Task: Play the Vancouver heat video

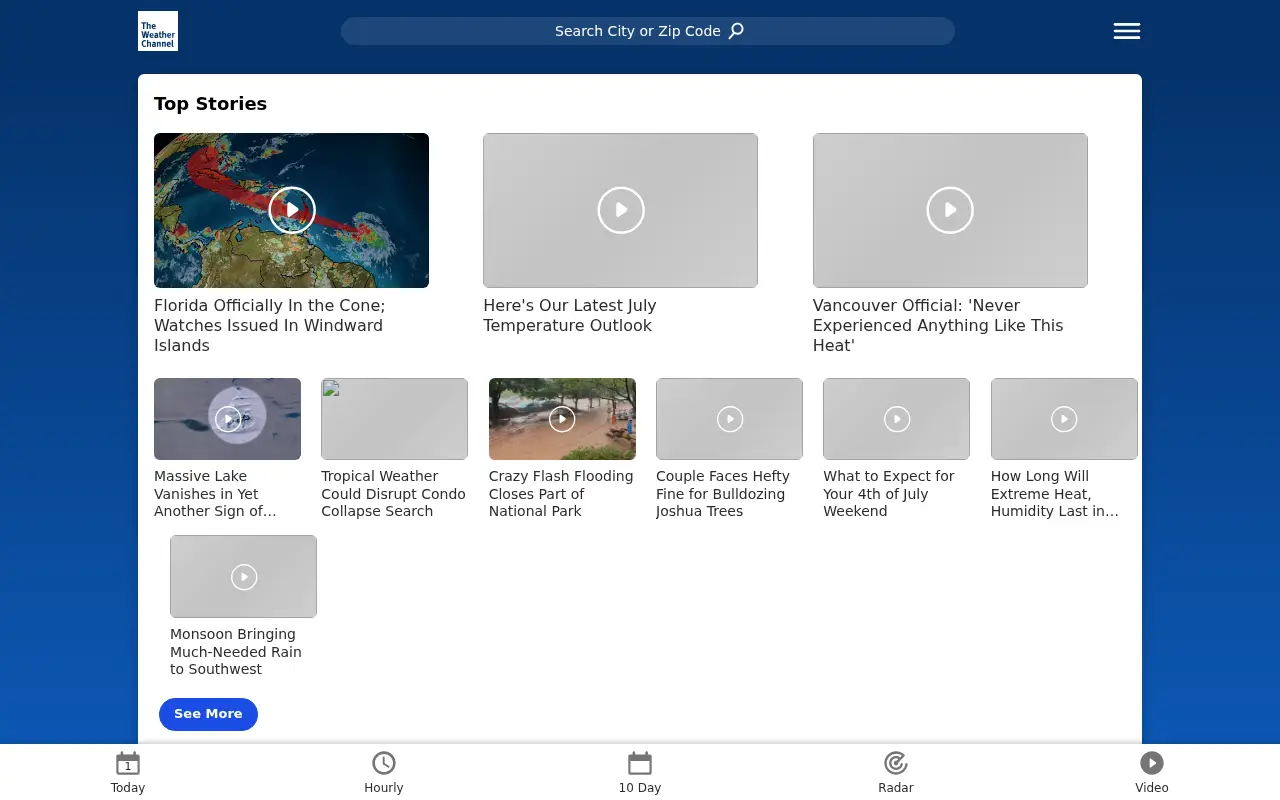Action: 950,210
